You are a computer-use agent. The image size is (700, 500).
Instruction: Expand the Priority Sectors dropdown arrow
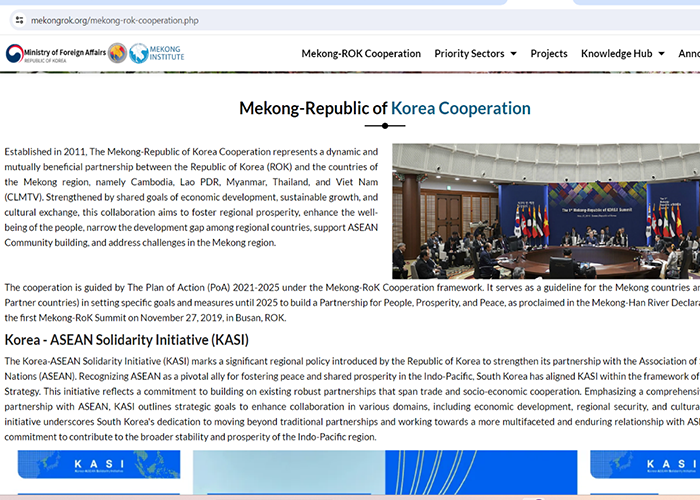point(513,54)
